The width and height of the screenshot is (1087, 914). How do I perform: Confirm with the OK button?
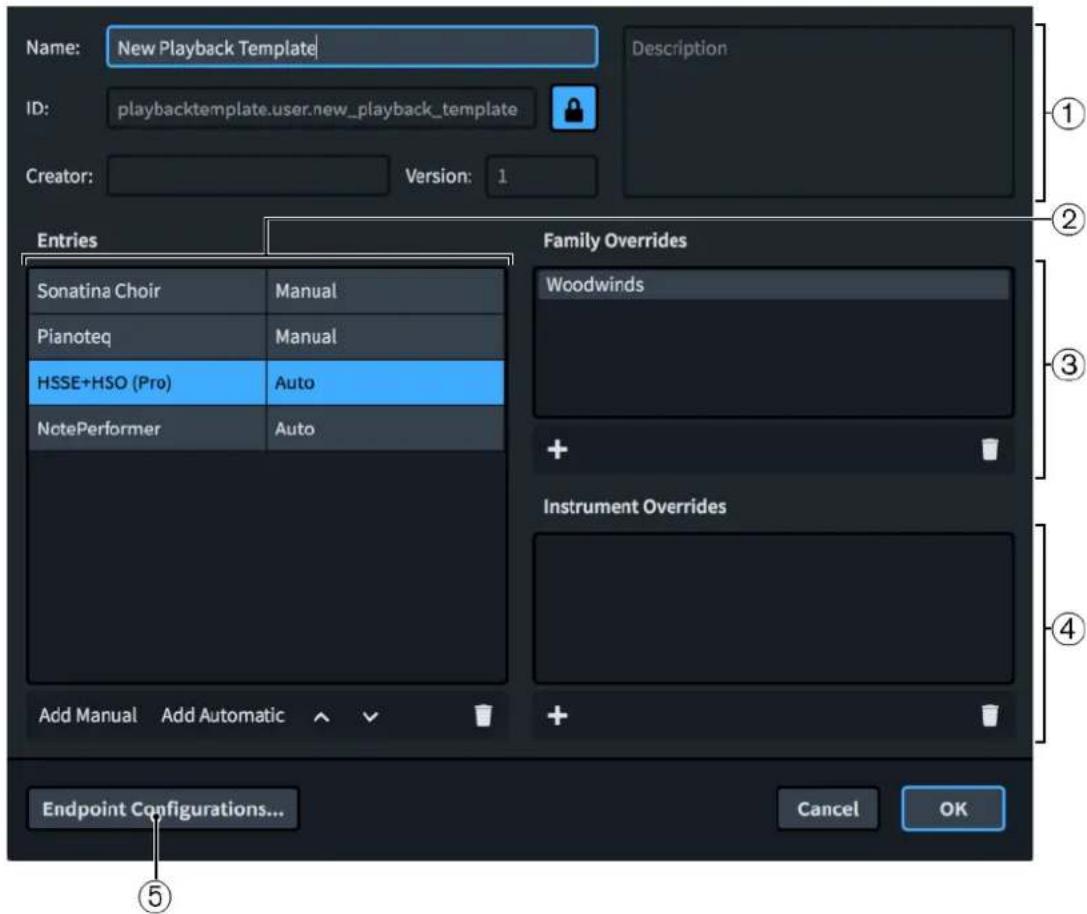(x=953, y=809)
